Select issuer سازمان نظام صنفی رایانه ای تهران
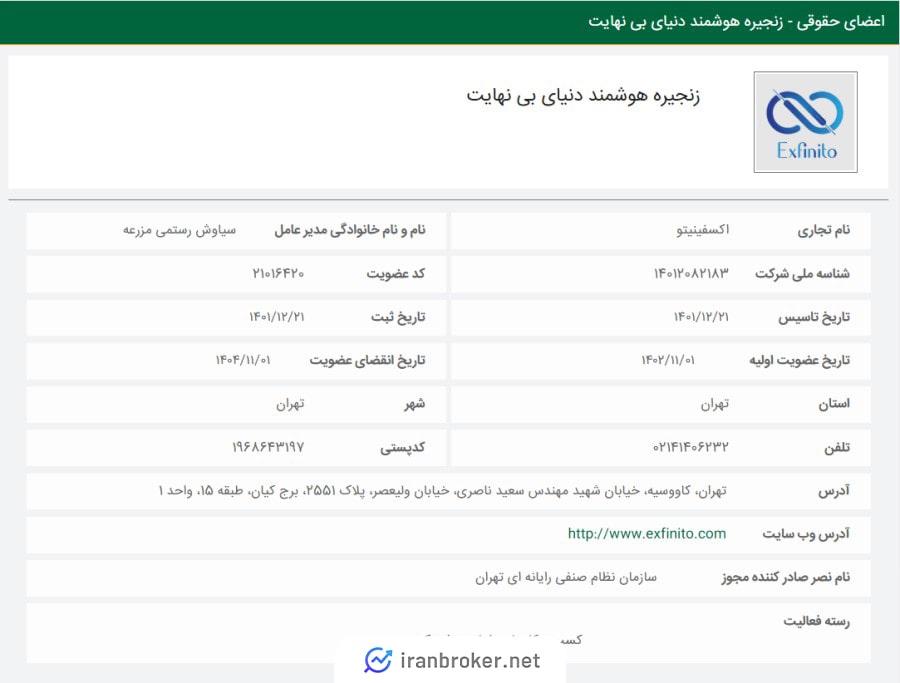The height and width of the screenshot is (683, 900). coord(566,577)
